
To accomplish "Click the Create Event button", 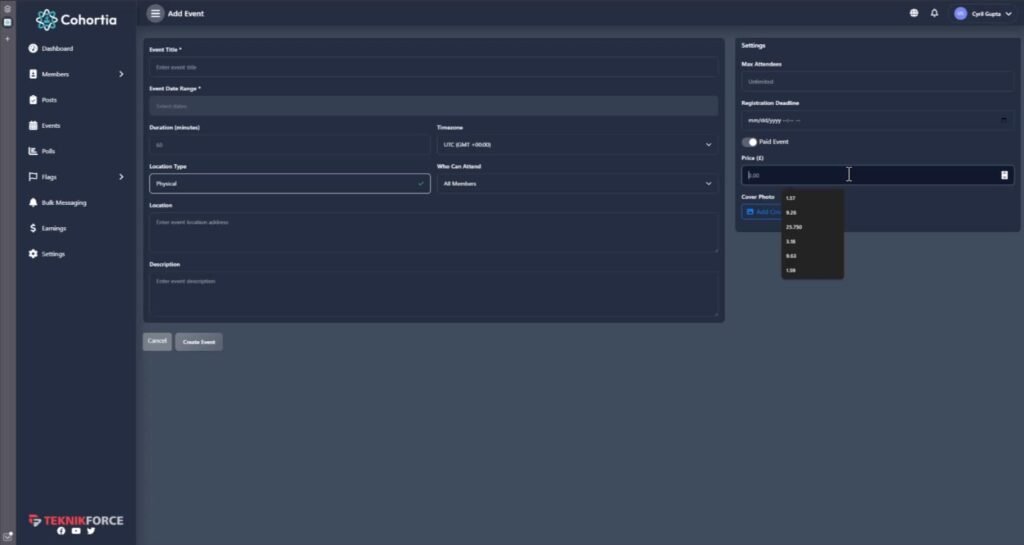I will [199, 341].
